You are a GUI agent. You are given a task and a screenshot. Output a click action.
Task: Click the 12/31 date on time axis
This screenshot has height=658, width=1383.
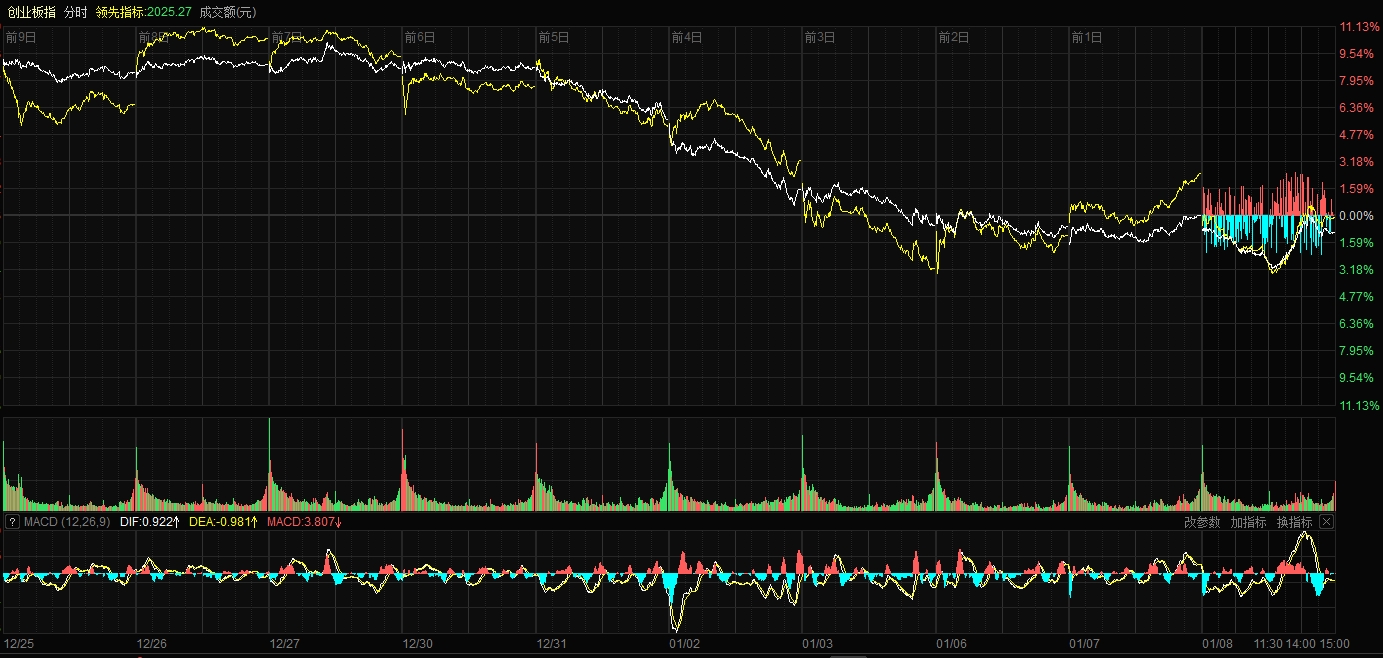pyautogui.click(x=551, y=644)
